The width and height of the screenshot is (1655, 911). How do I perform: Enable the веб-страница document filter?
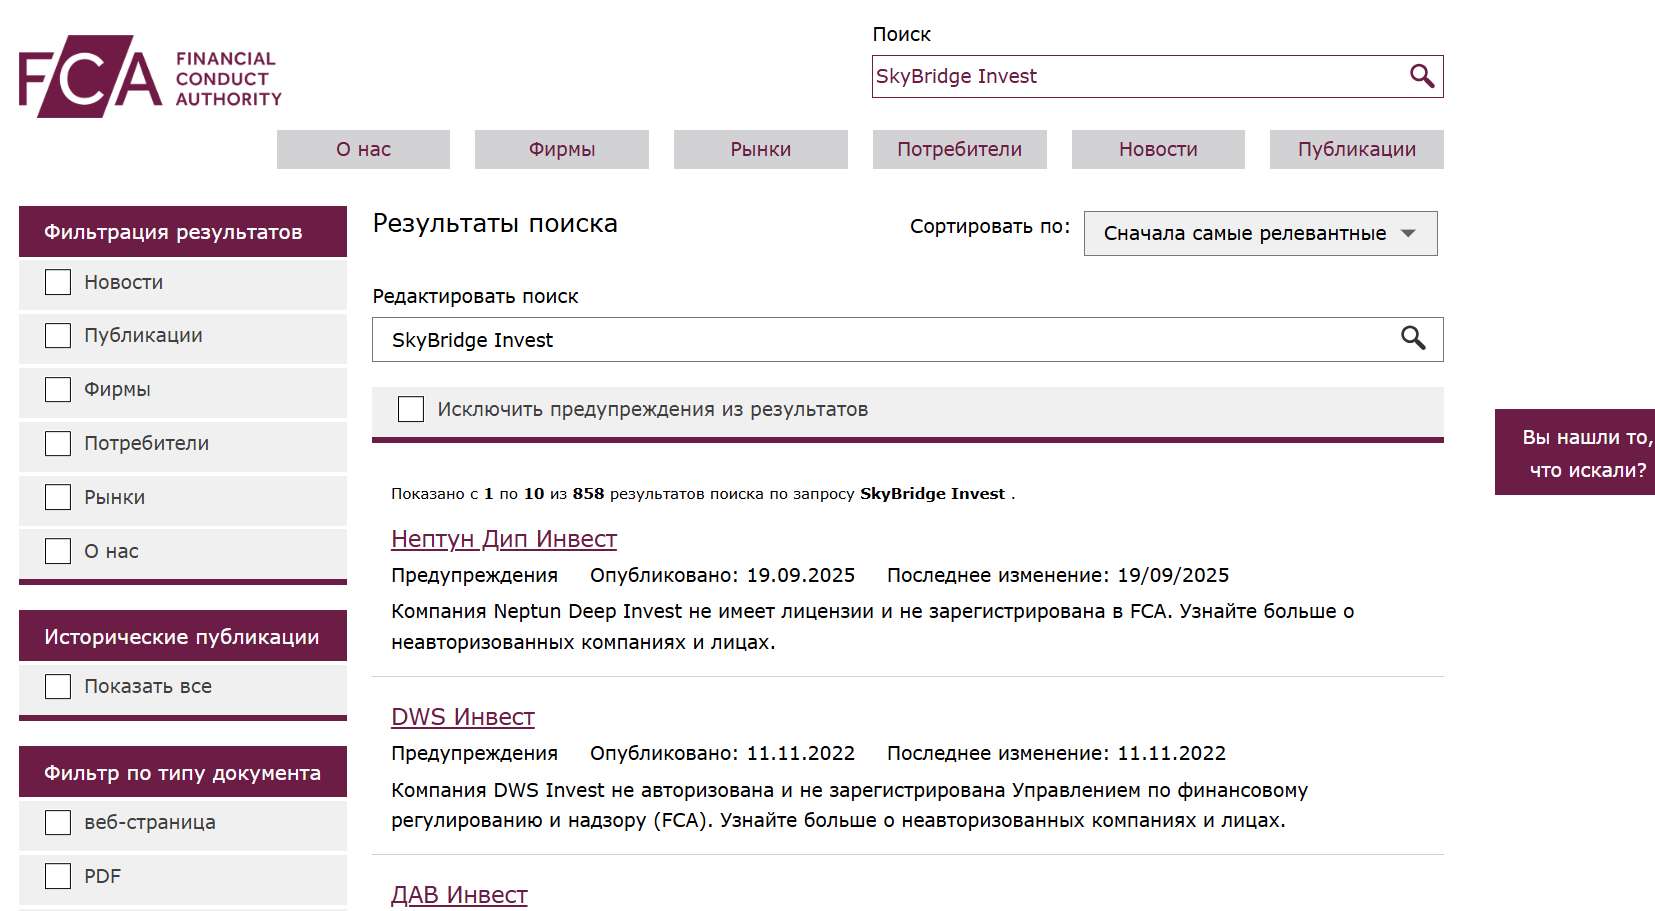[x=58, y=822]
